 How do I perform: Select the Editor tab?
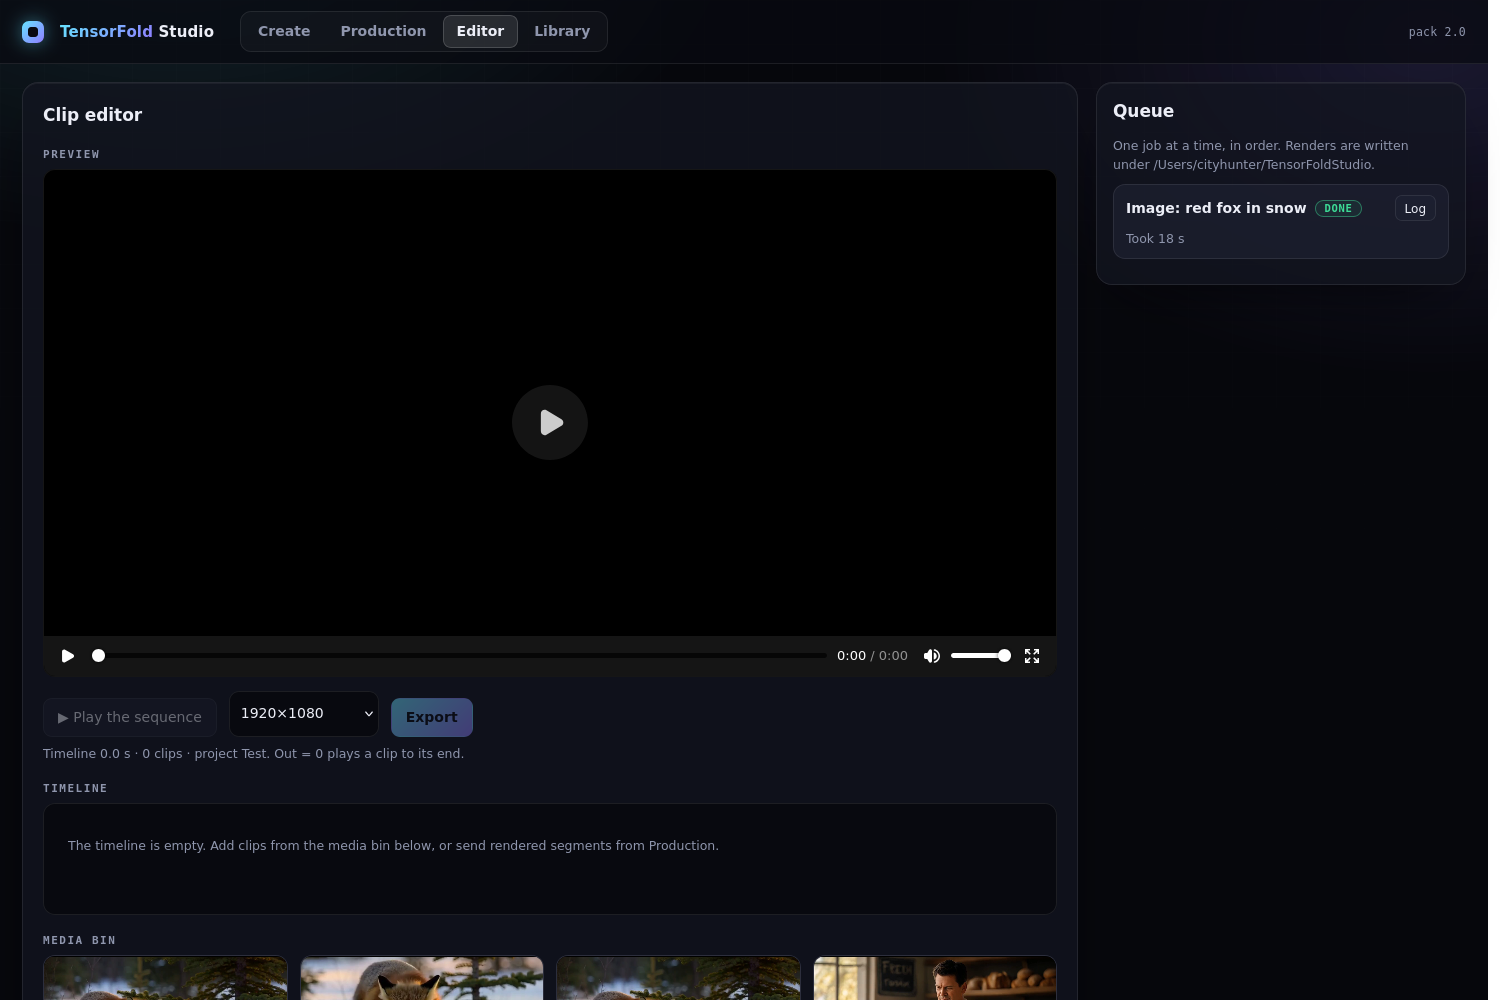(x=480, y=31)
